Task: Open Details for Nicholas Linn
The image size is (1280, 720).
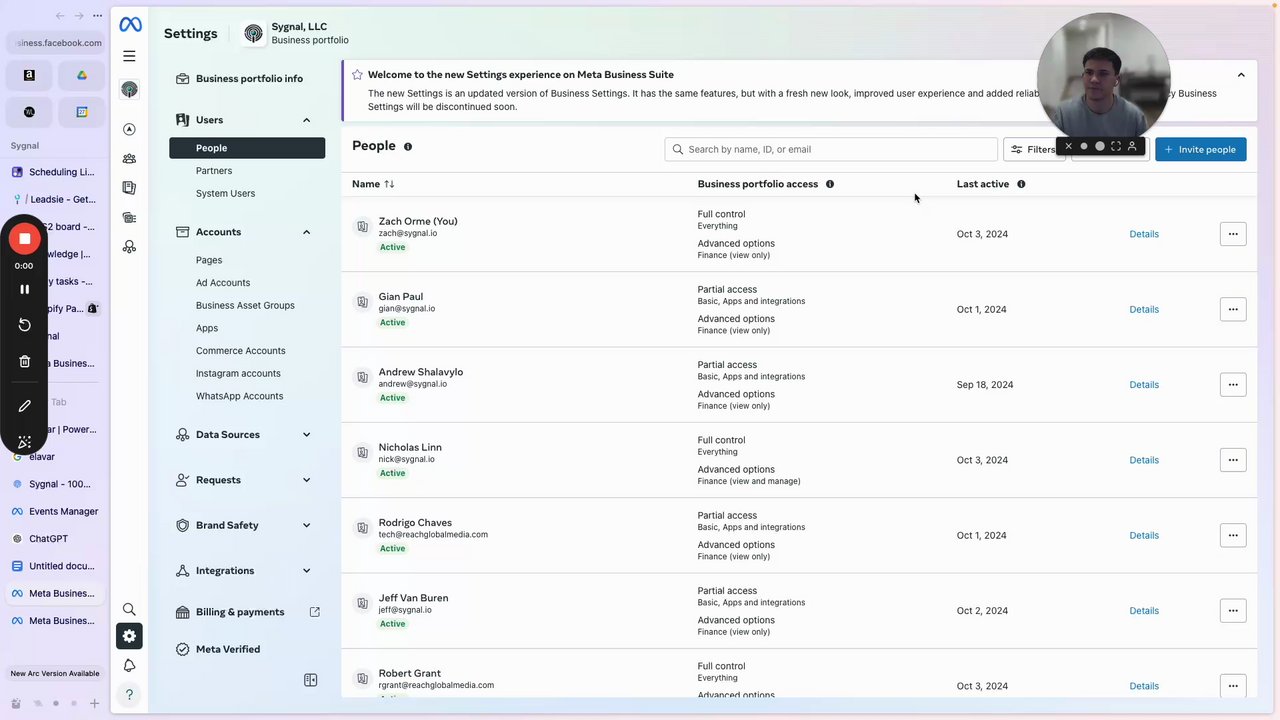Action: (1144, 460)
